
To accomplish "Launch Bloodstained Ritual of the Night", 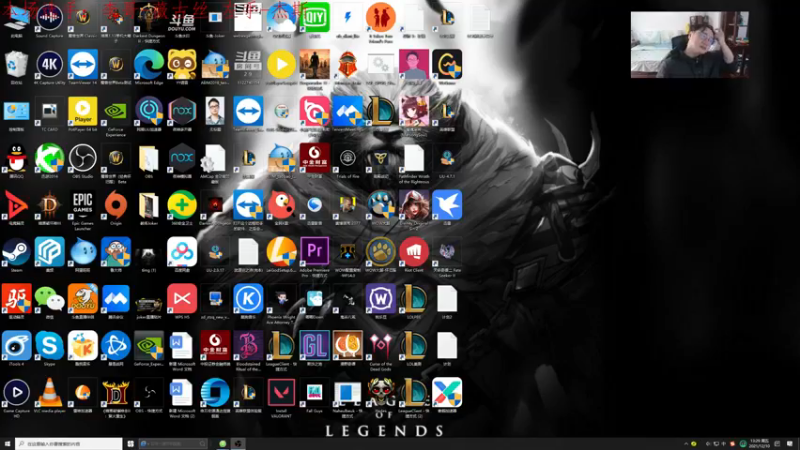I will click(248, 349).
